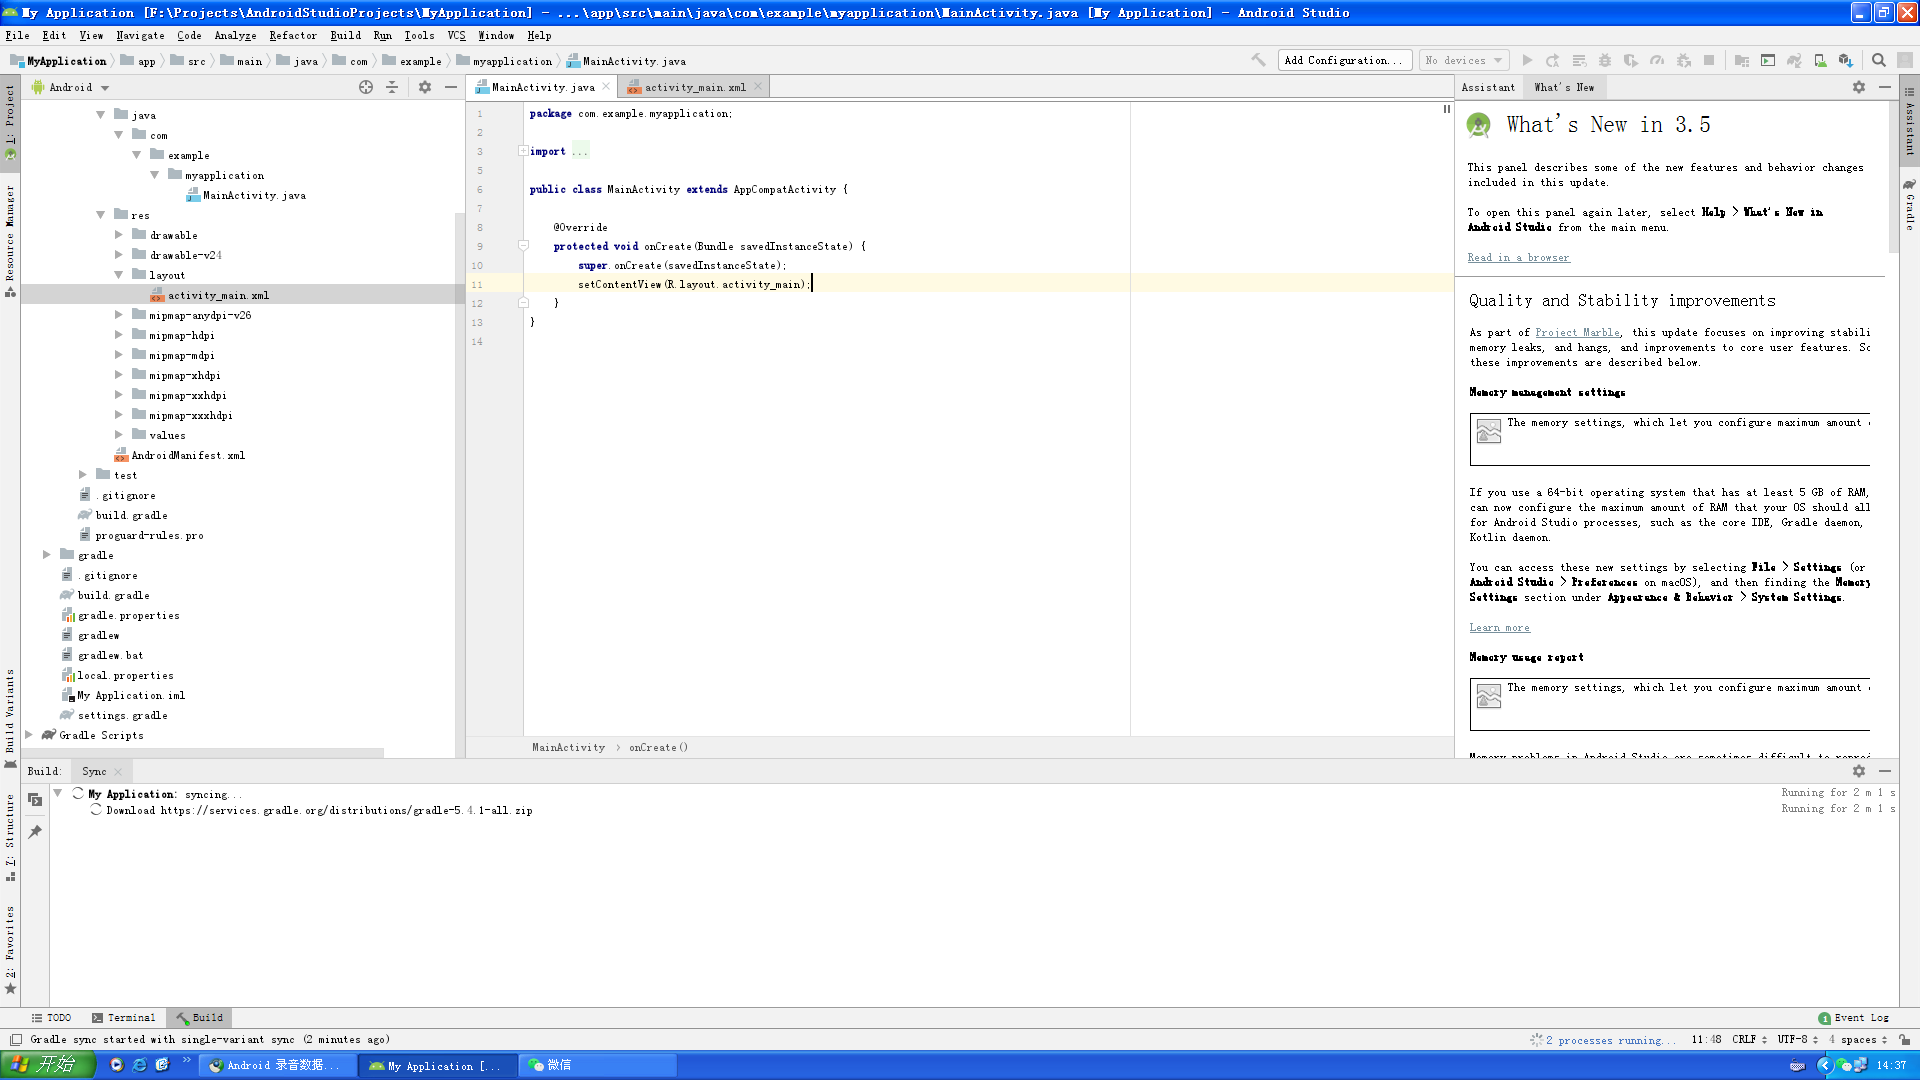Open the Project Marble link
Screen dimensions: 1920x1080
[1577, 333]
